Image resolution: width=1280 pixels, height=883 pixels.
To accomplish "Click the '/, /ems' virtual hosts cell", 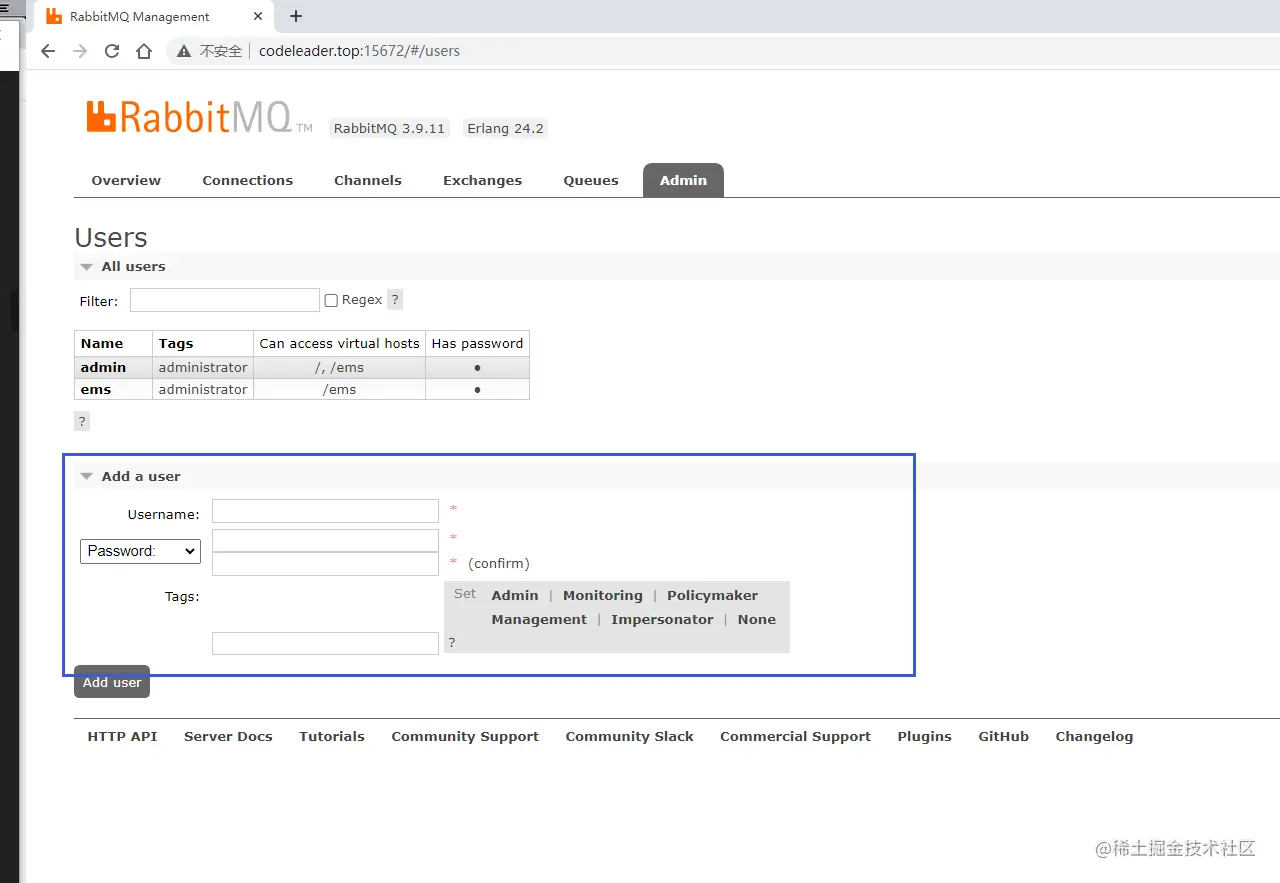I will 339,368.
